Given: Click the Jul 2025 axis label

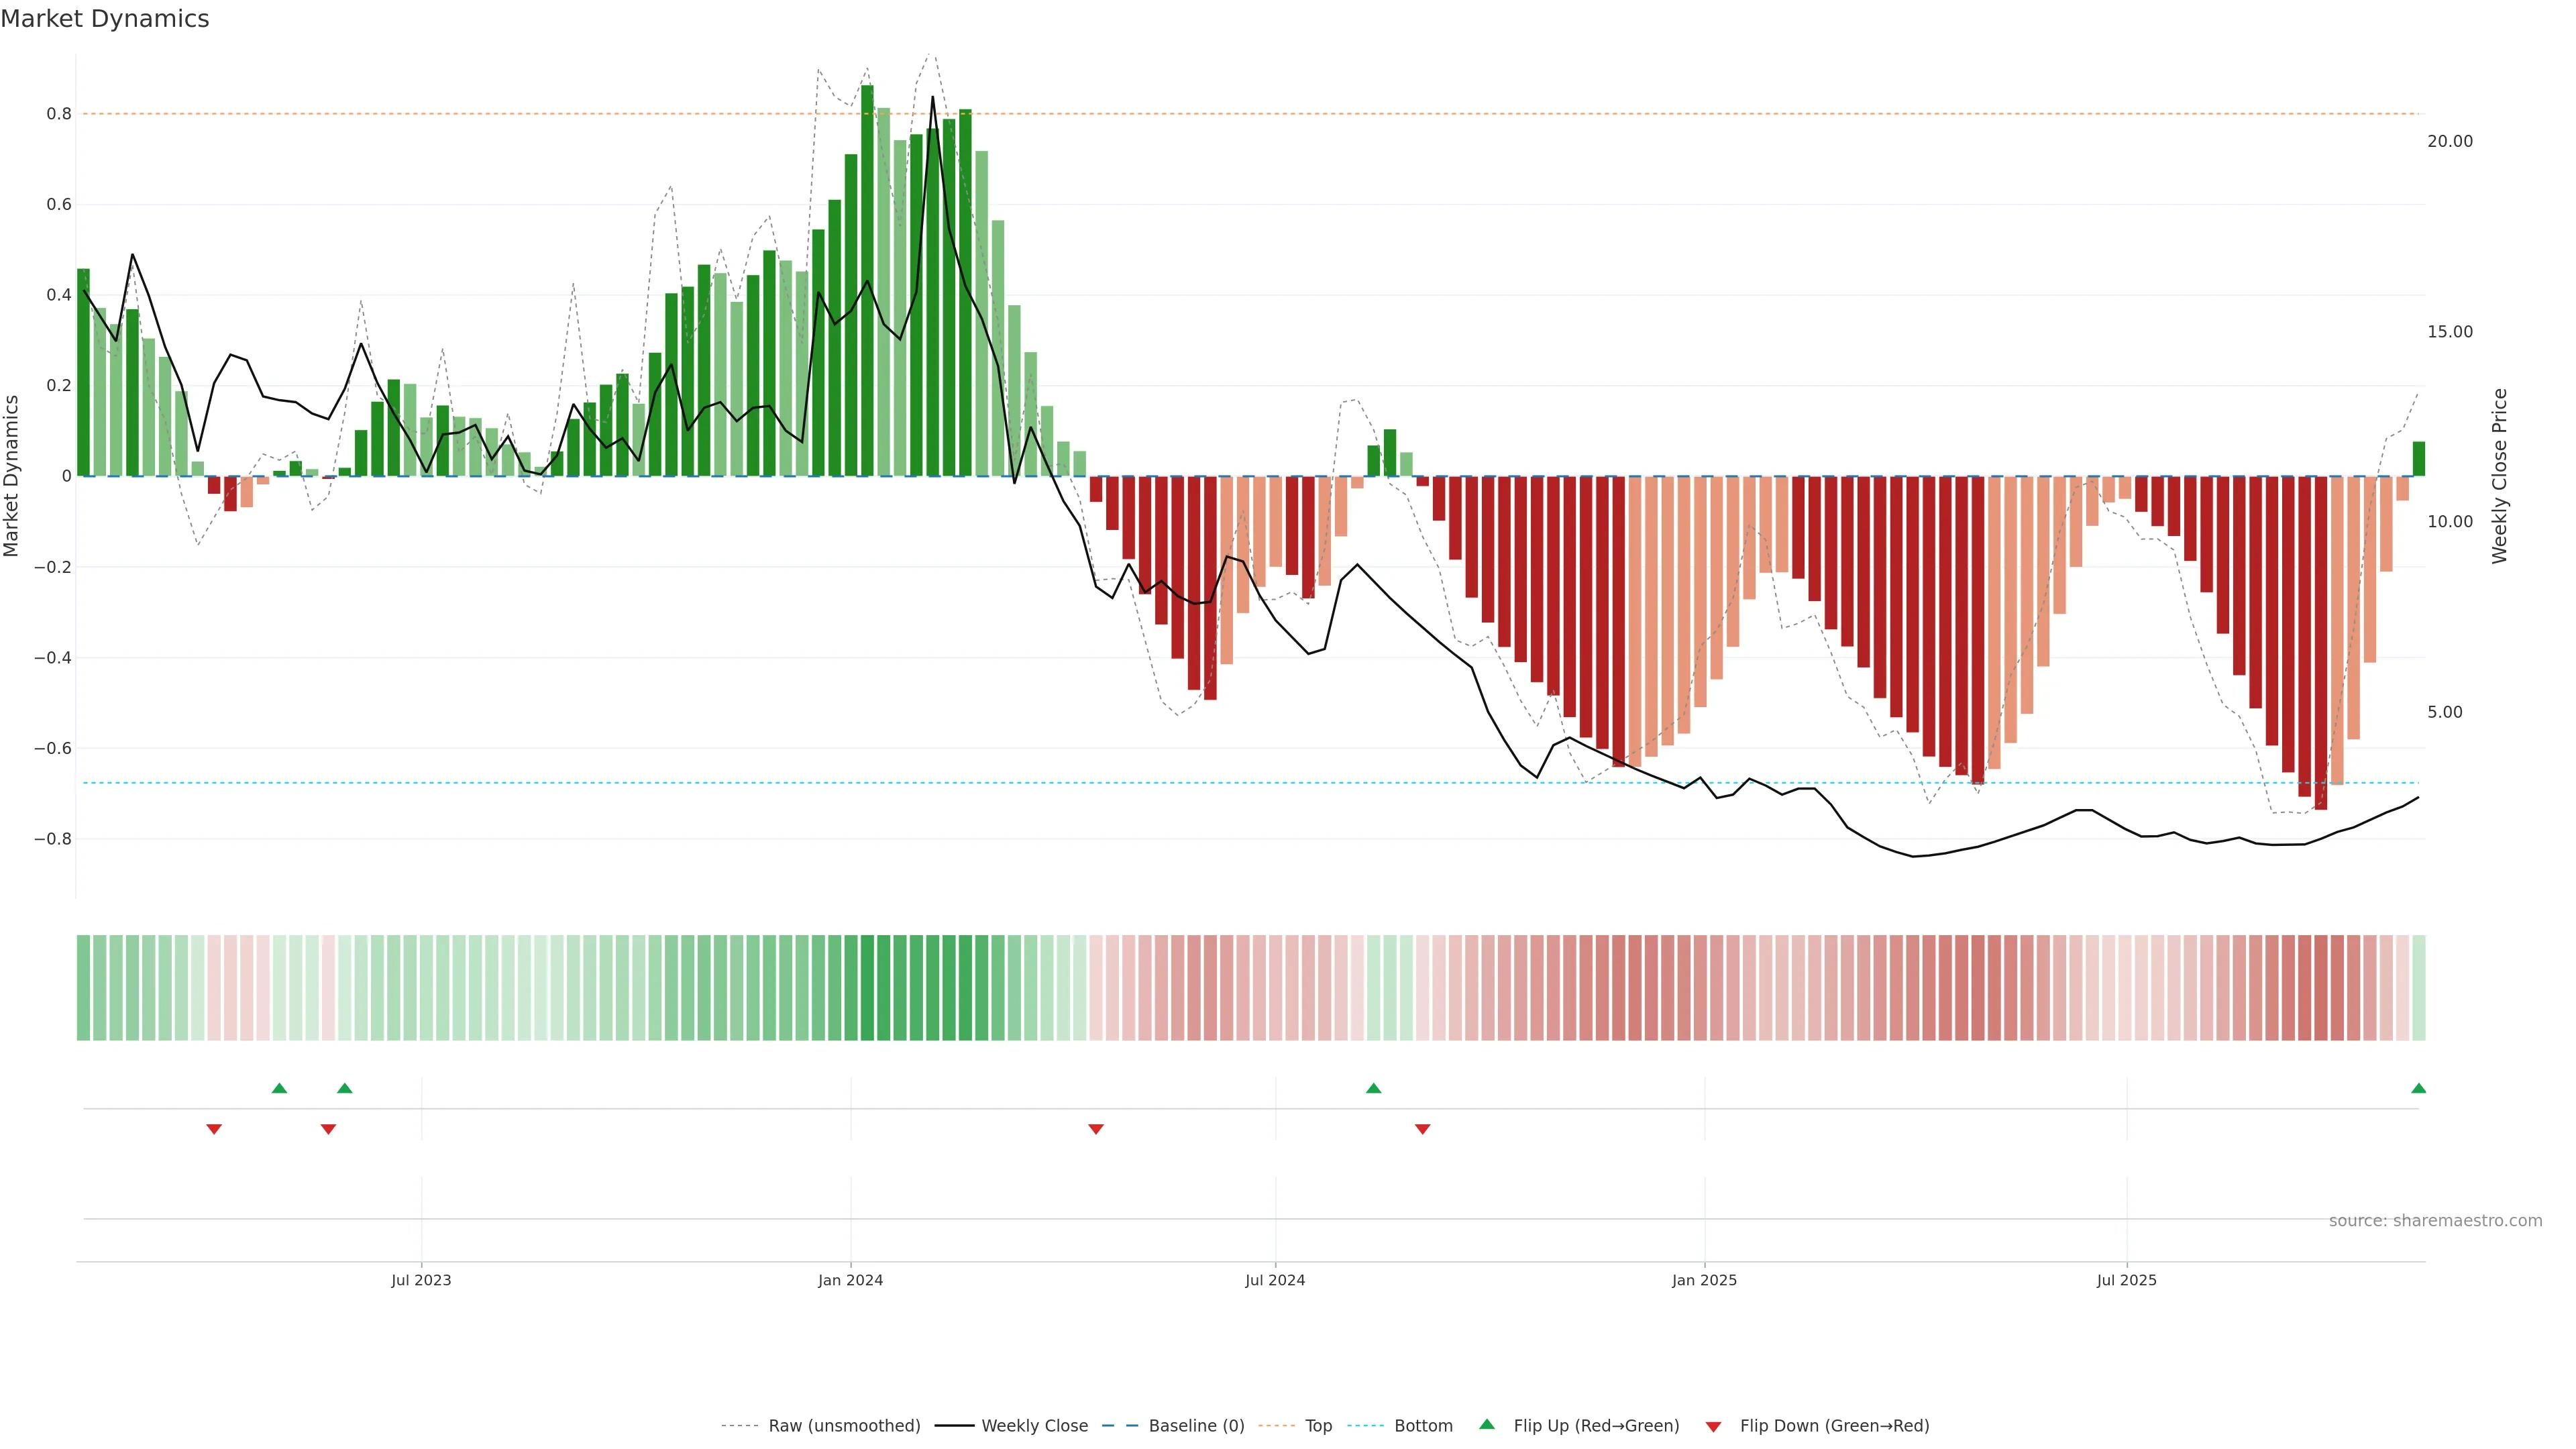Looking at the screenshot, I should tap(2126, 1280).
